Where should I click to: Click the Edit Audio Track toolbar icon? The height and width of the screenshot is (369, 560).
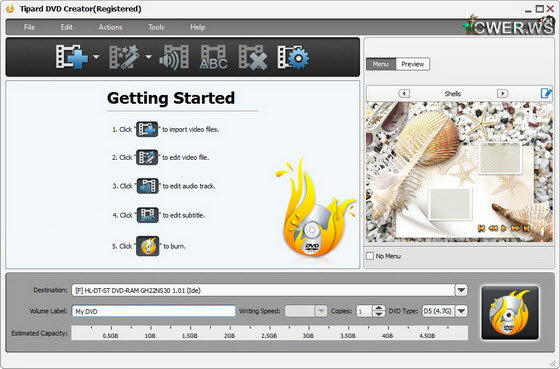[174, 56]
